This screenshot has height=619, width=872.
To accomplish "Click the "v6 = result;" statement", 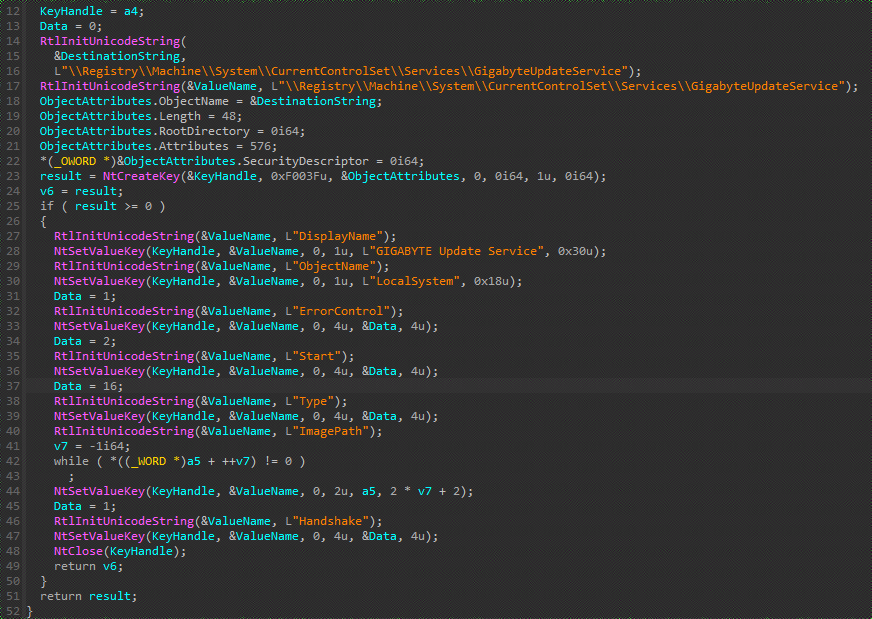I will pos(82,191).
